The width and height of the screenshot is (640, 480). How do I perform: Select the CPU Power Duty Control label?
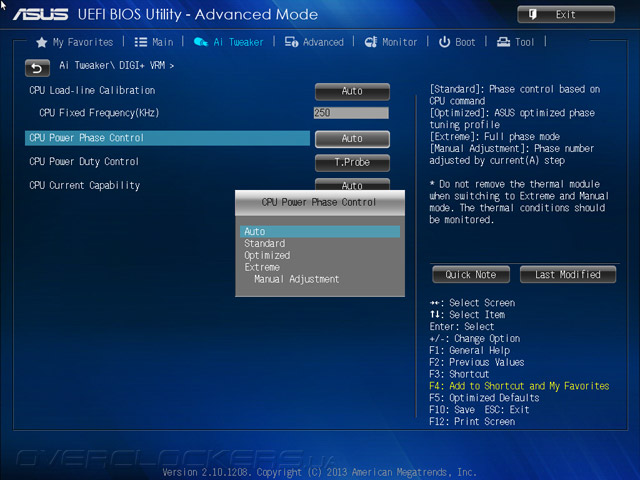(x=84, y=162)
